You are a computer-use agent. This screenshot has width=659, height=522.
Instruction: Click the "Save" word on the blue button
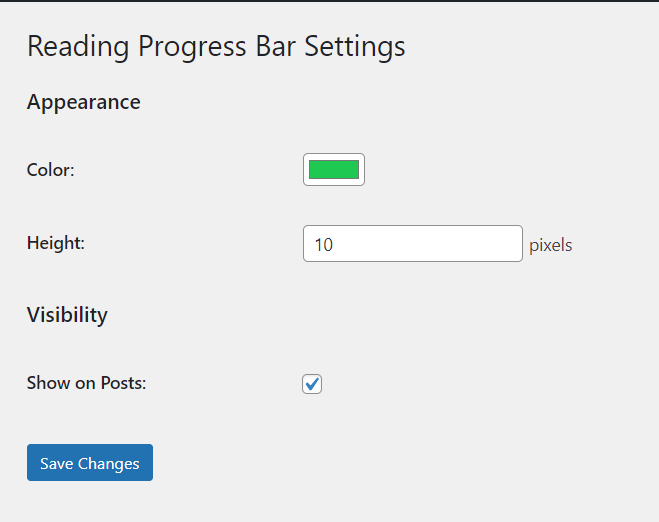[57, 464]
